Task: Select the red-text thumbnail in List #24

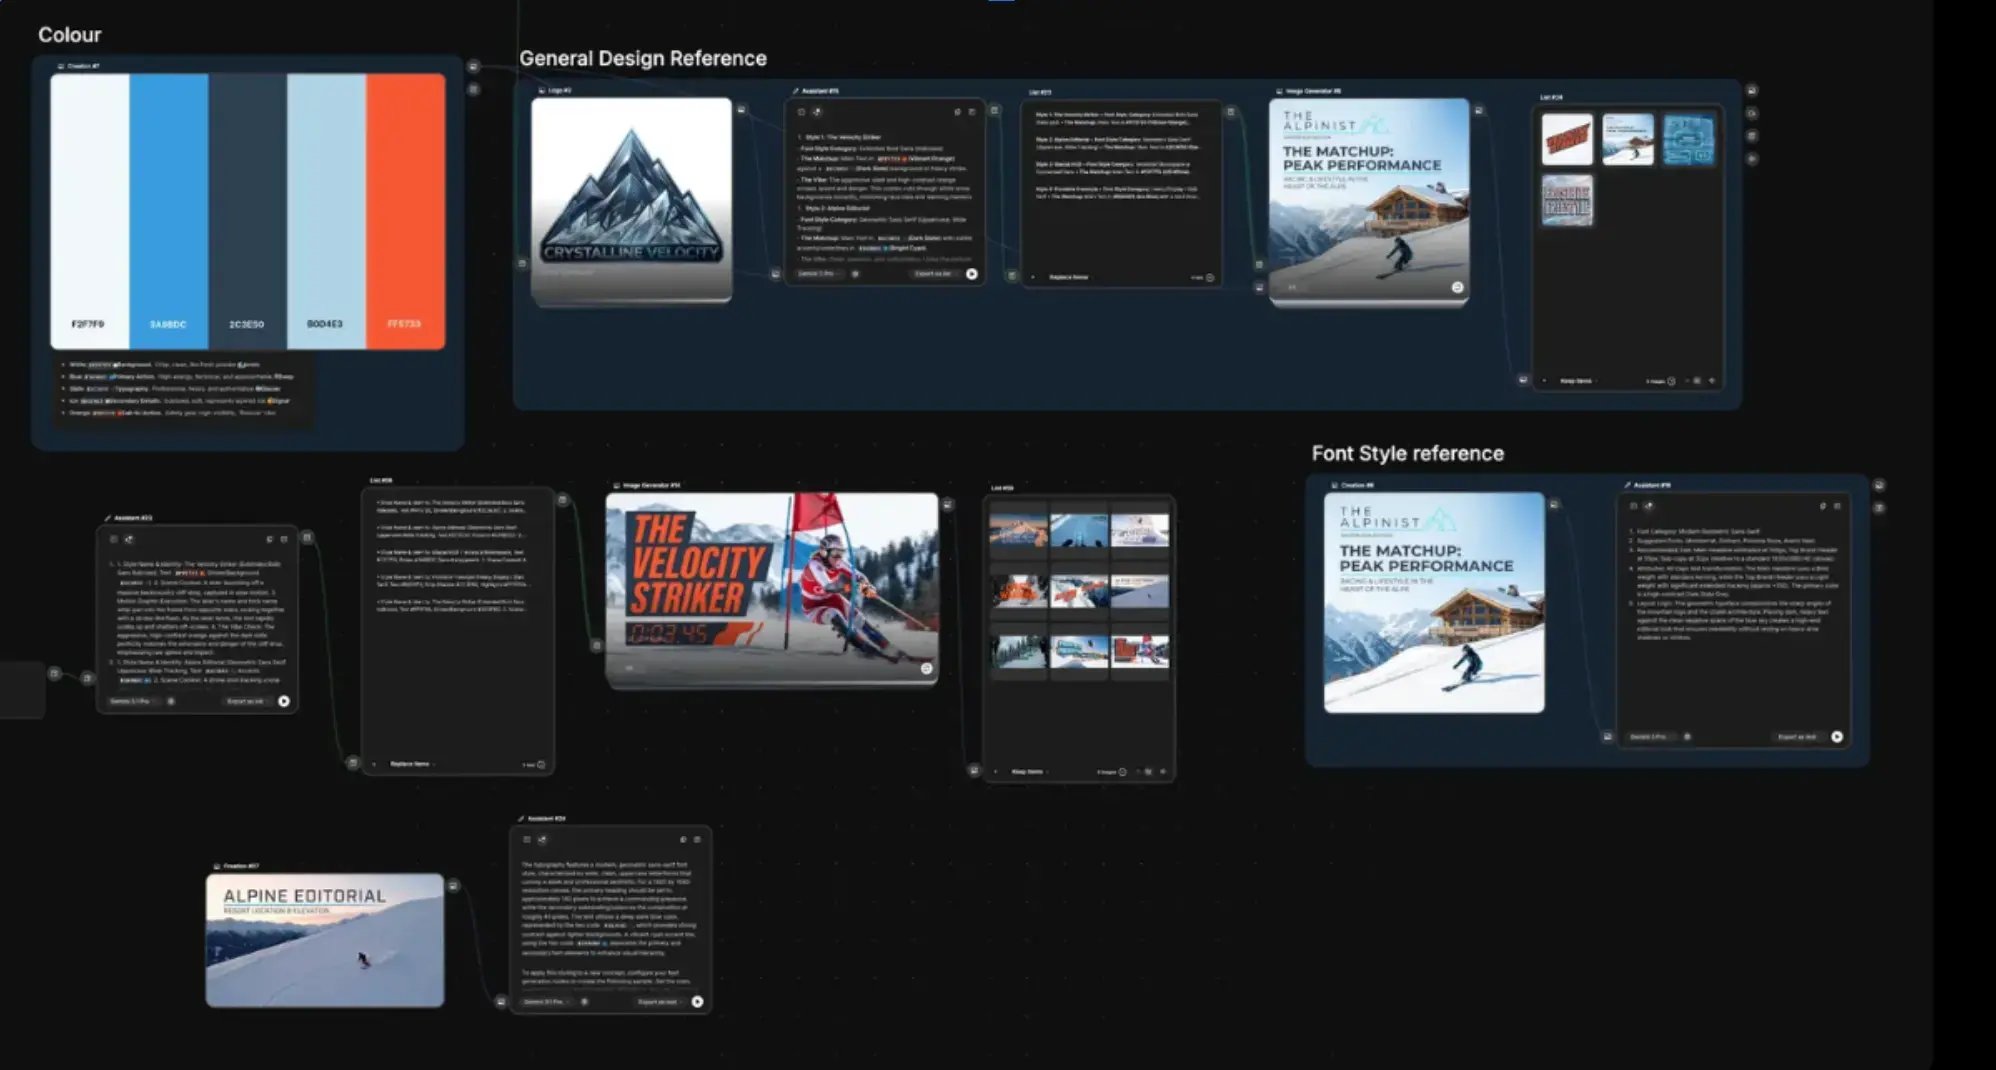Action: click(x=1567, y=139)
